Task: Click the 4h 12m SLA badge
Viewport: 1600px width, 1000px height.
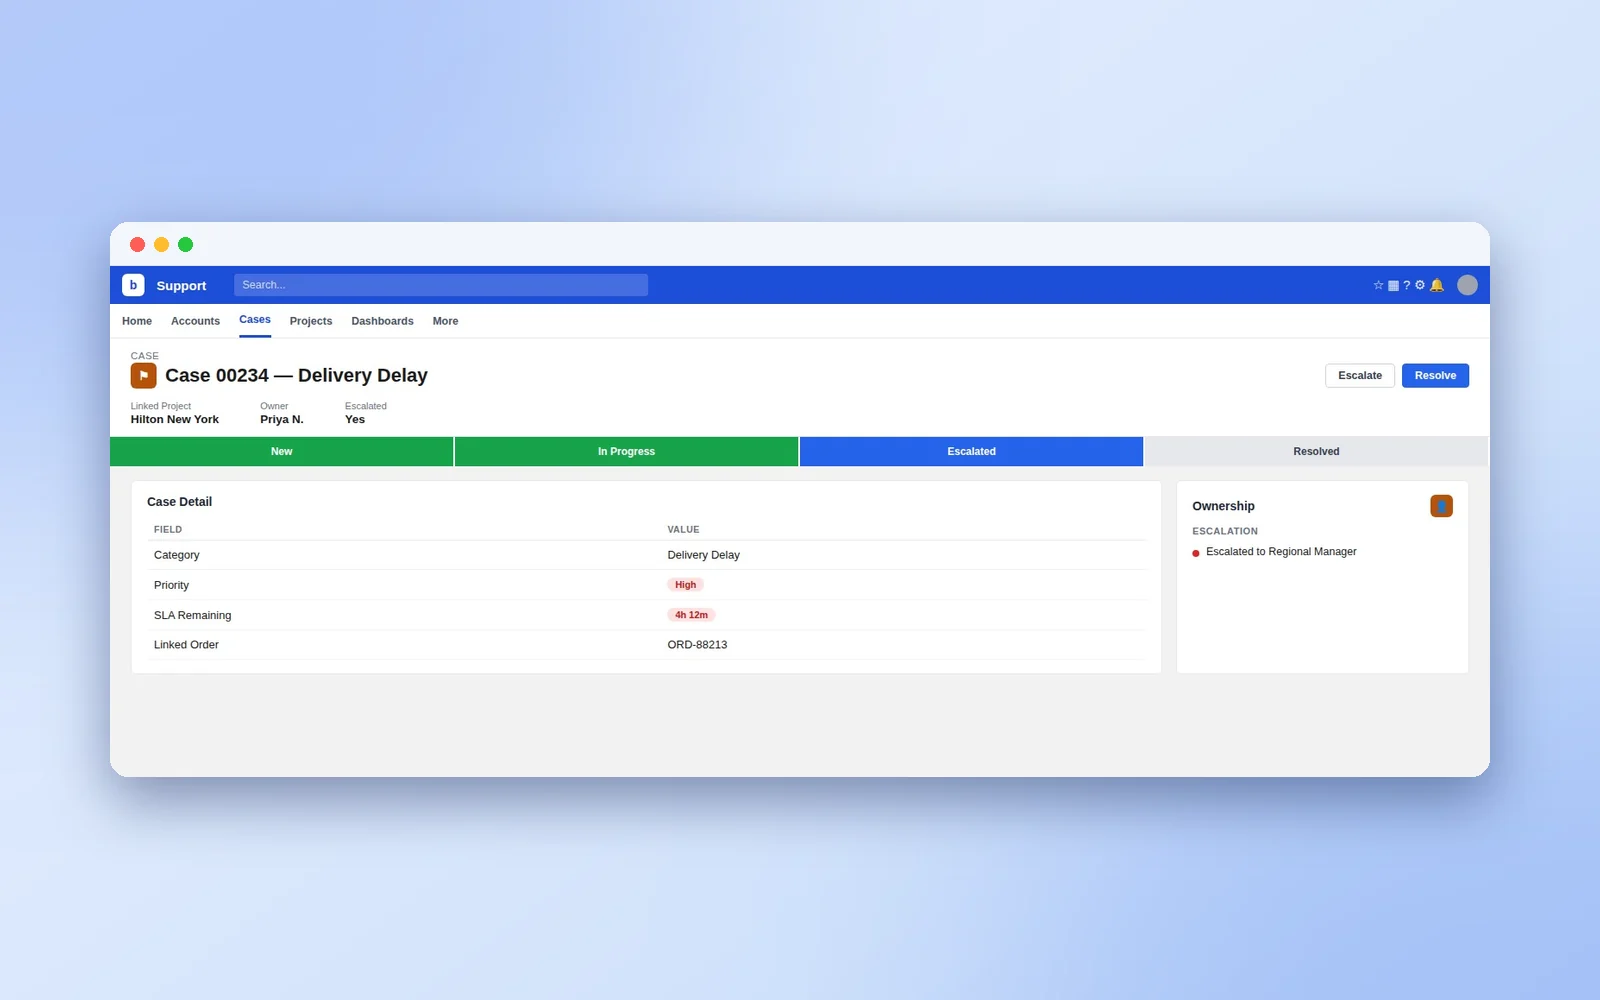Action: pyautogui.click(x=691, y=615)
